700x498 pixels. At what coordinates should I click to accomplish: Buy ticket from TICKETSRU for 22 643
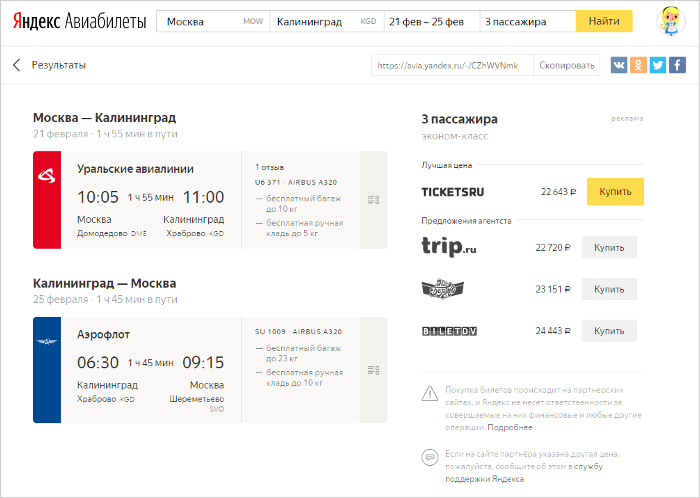pos(615,192)
